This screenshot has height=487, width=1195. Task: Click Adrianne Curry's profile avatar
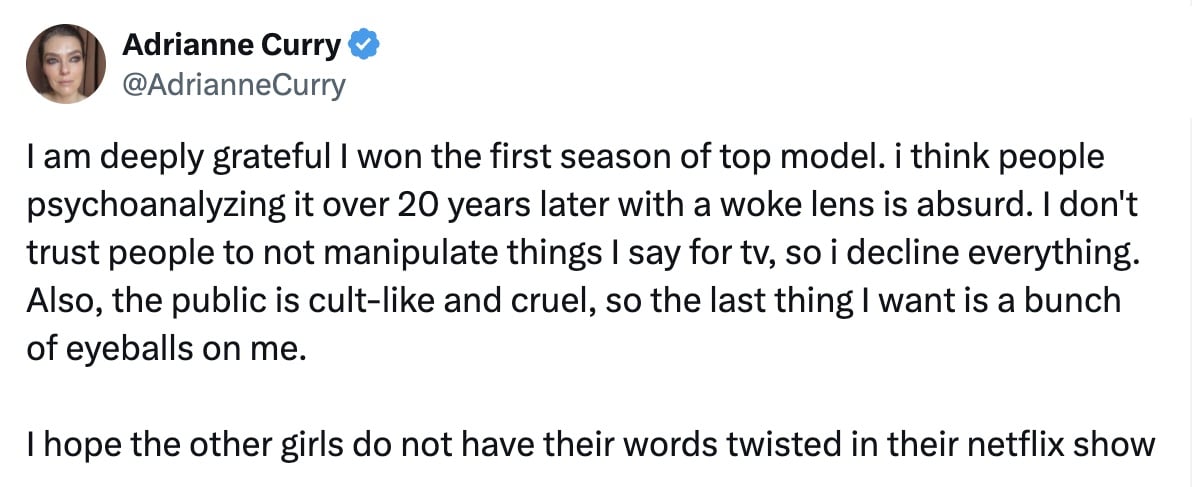[x=66, y=64]
